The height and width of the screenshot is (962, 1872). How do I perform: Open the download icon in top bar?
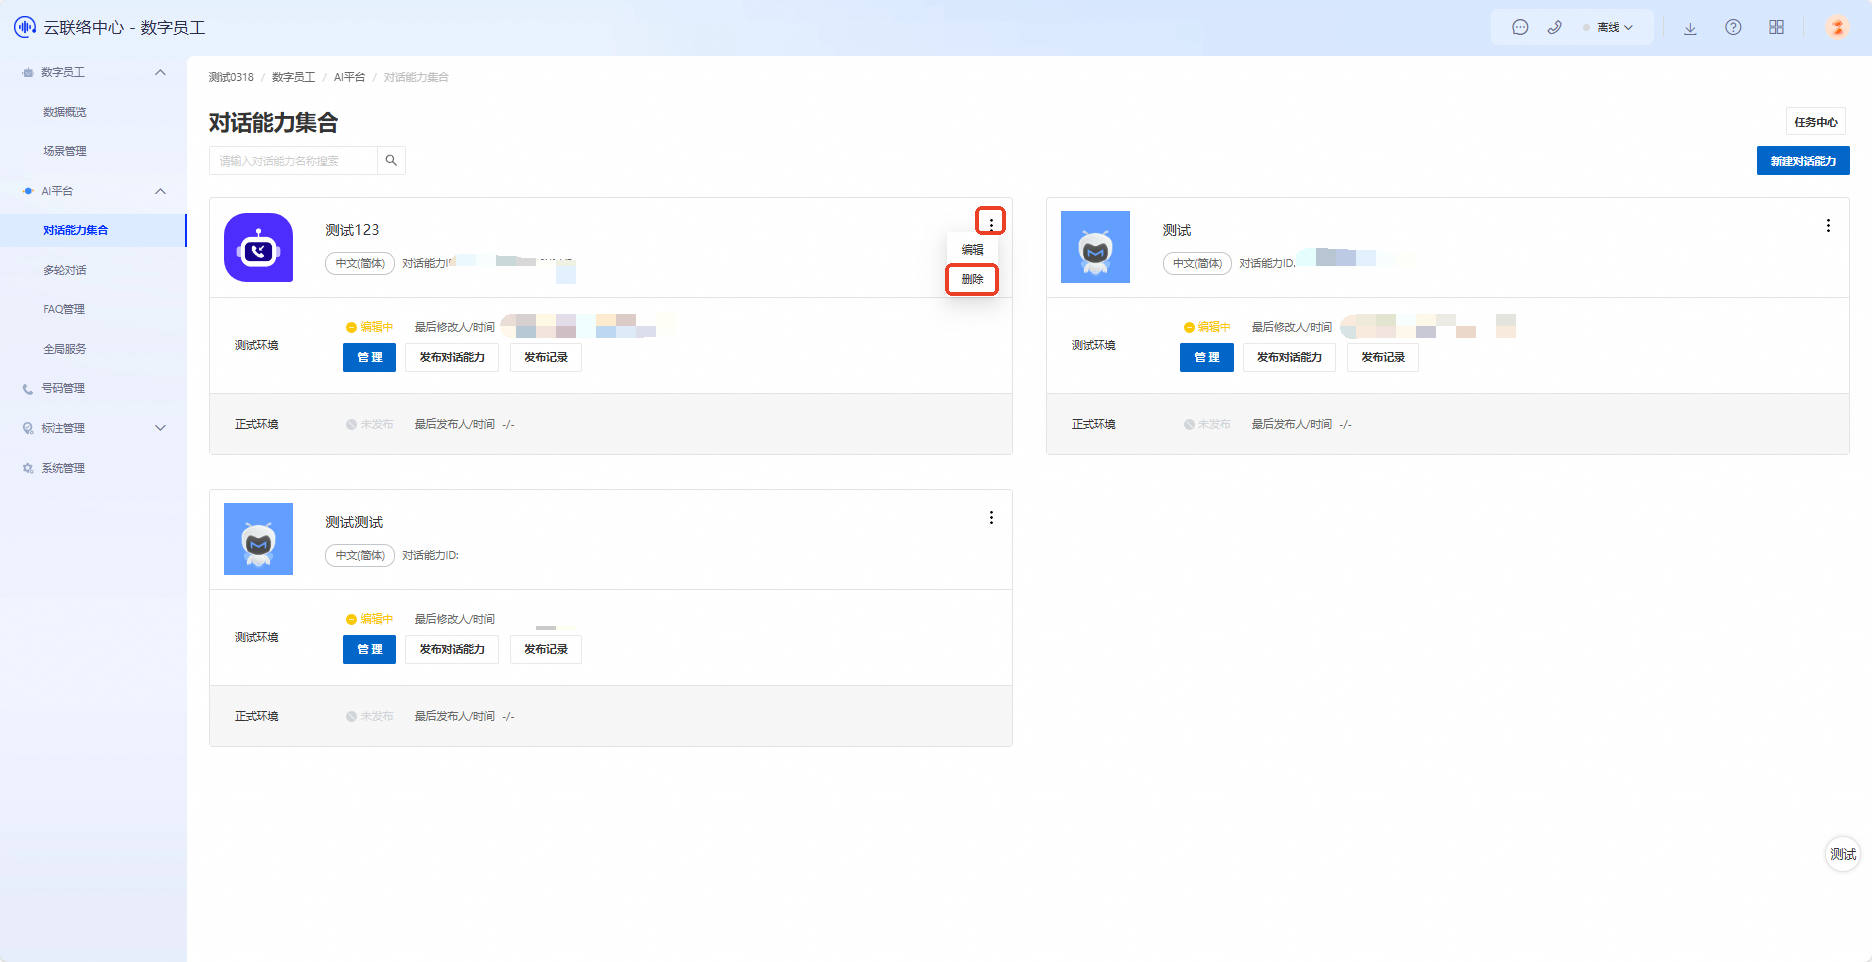(x=1690, y=28)
